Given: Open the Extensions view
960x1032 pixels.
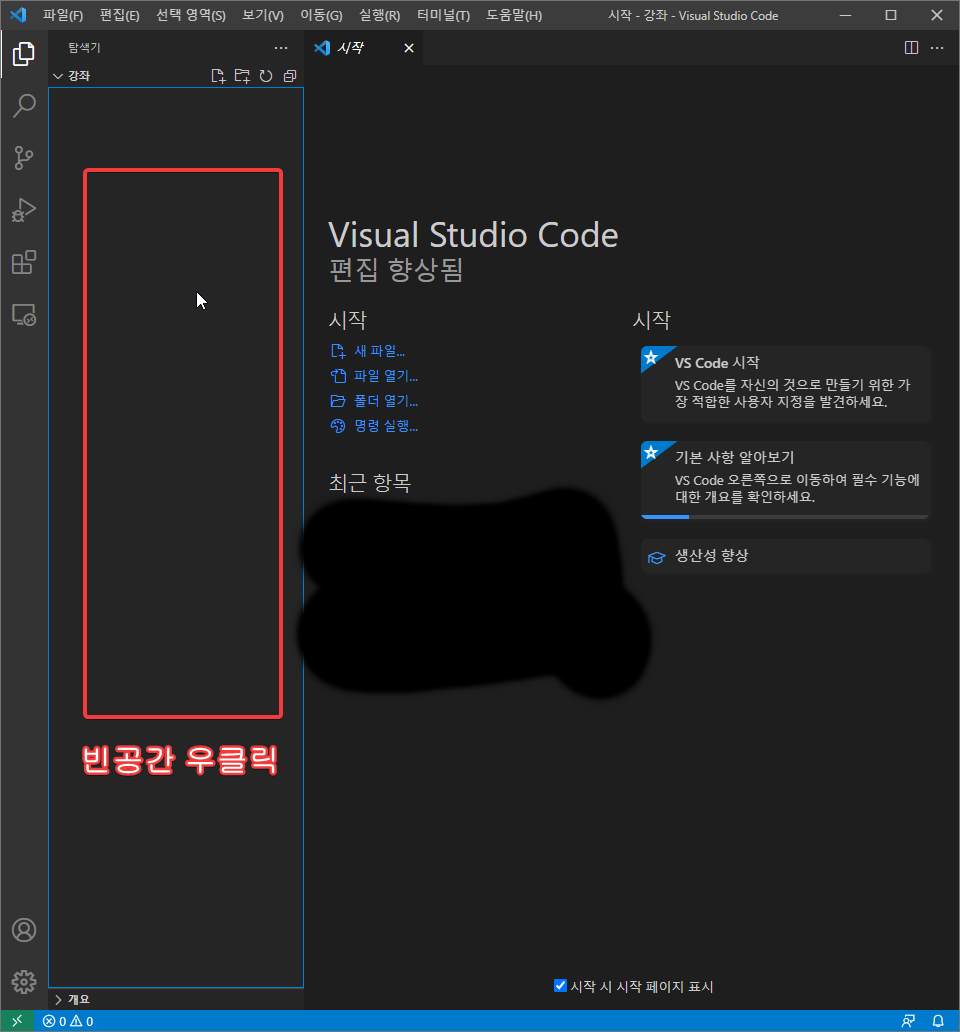Looking at the screenshot, I should tap(24, 263).
